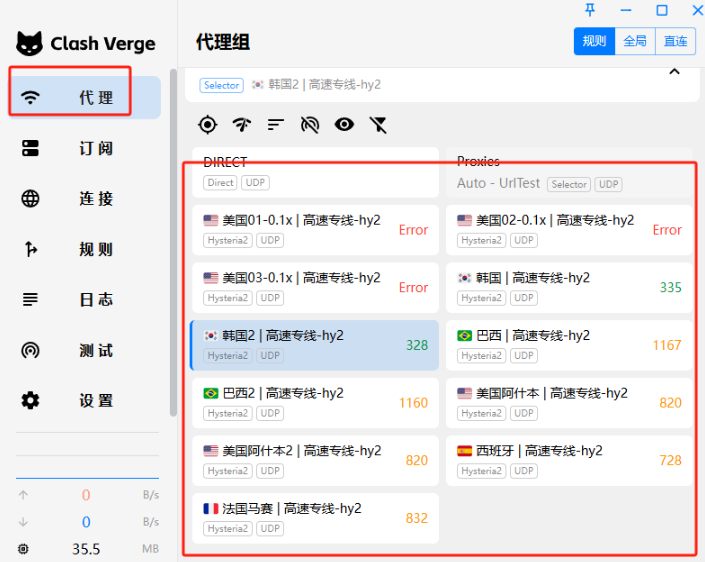Screen dimensions: 705x562
Task: Run the delay test speed icon
Action: click(241, 124)
